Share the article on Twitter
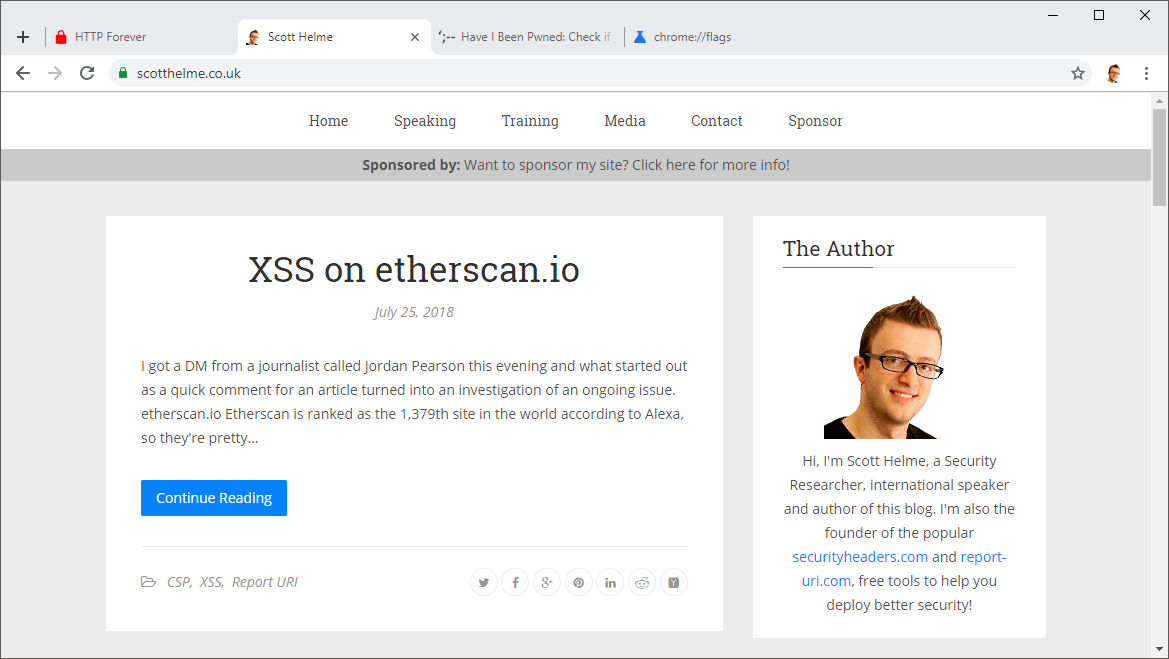This screenshot has width=1169, height=659. 483,581
